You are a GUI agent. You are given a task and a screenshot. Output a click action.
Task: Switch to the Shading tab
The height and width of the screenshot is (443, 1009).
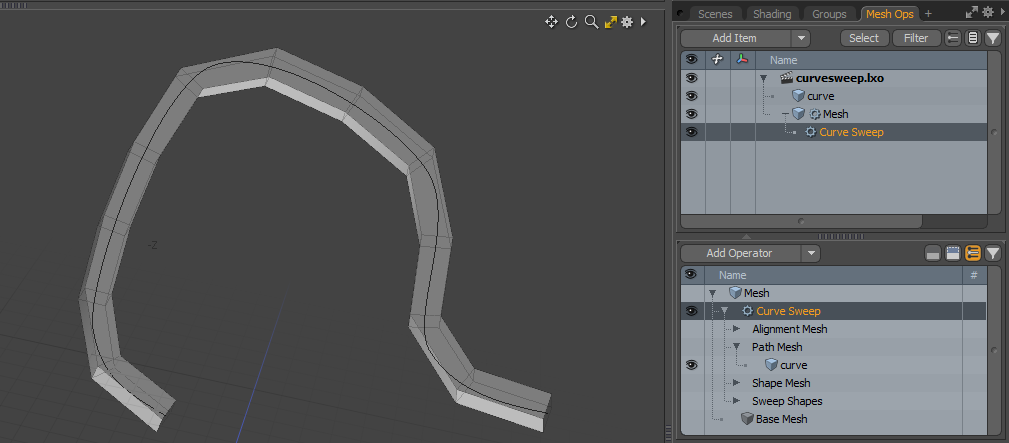(772, 14)
